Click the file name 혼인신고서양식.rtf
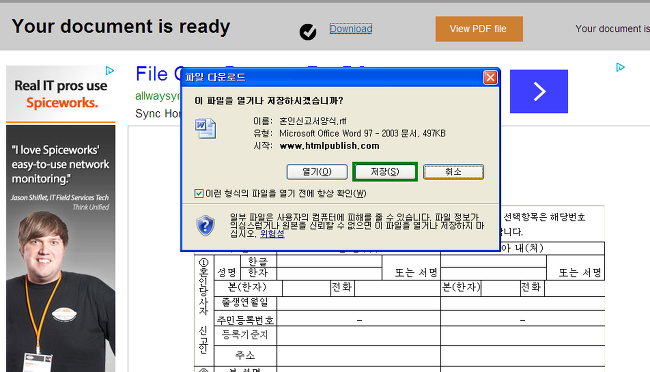Image resolution: width=650 pixels, height=372 pixels. point(313,121)
